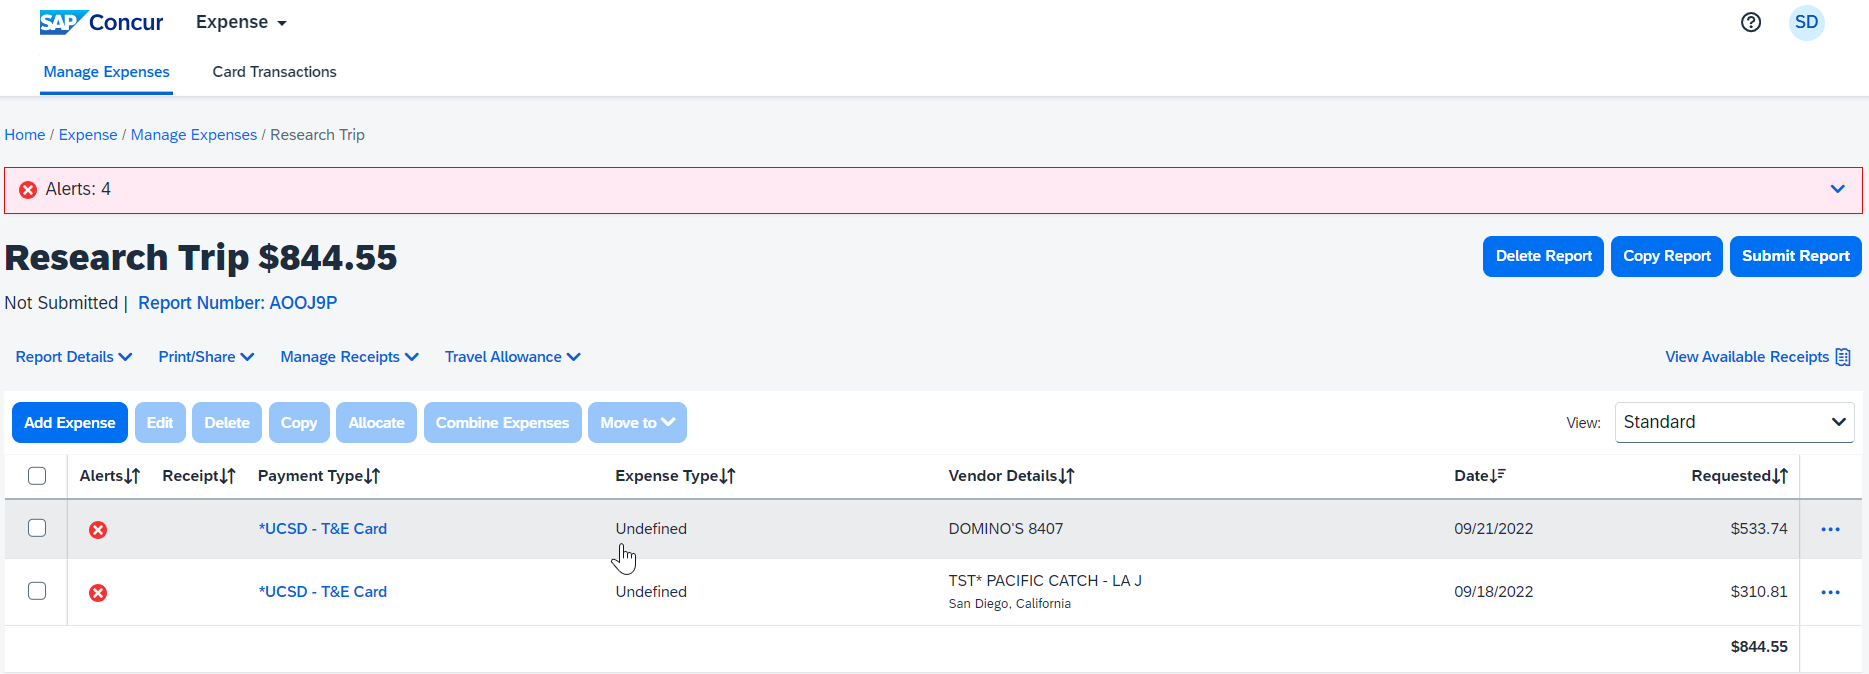
Task: Click the red alert icon for DOMINO'S 8407
Action: tap(98, 530)
